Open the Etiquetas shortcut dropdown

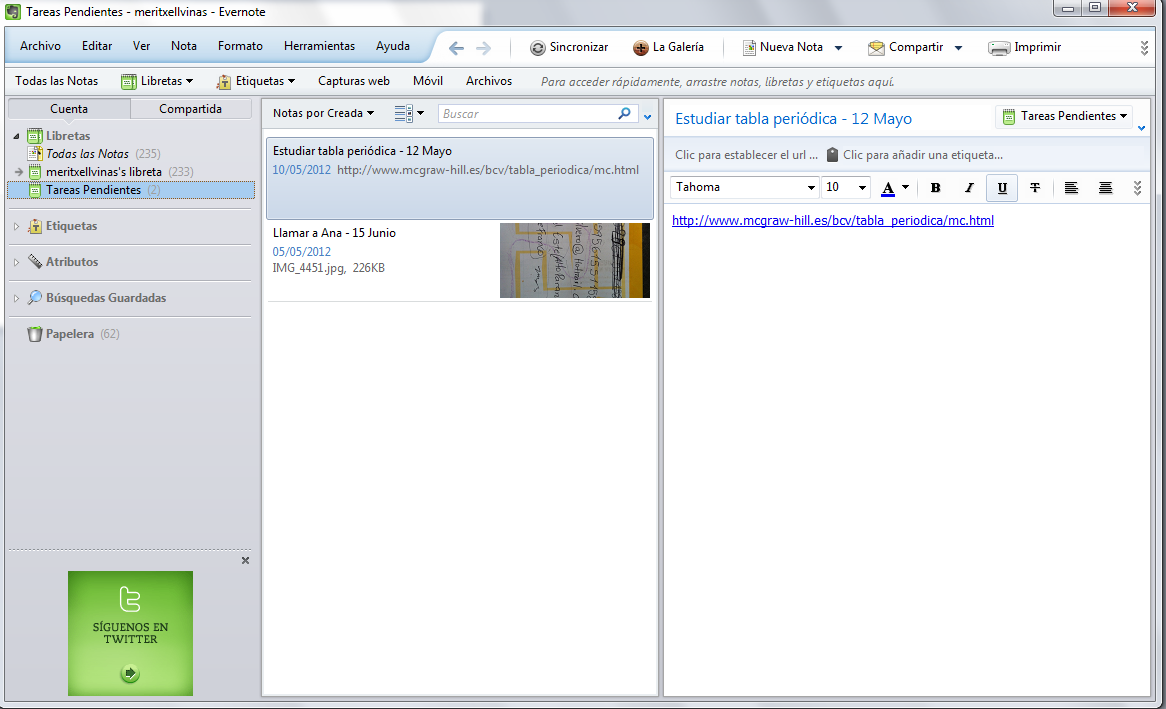click(255, 81)
